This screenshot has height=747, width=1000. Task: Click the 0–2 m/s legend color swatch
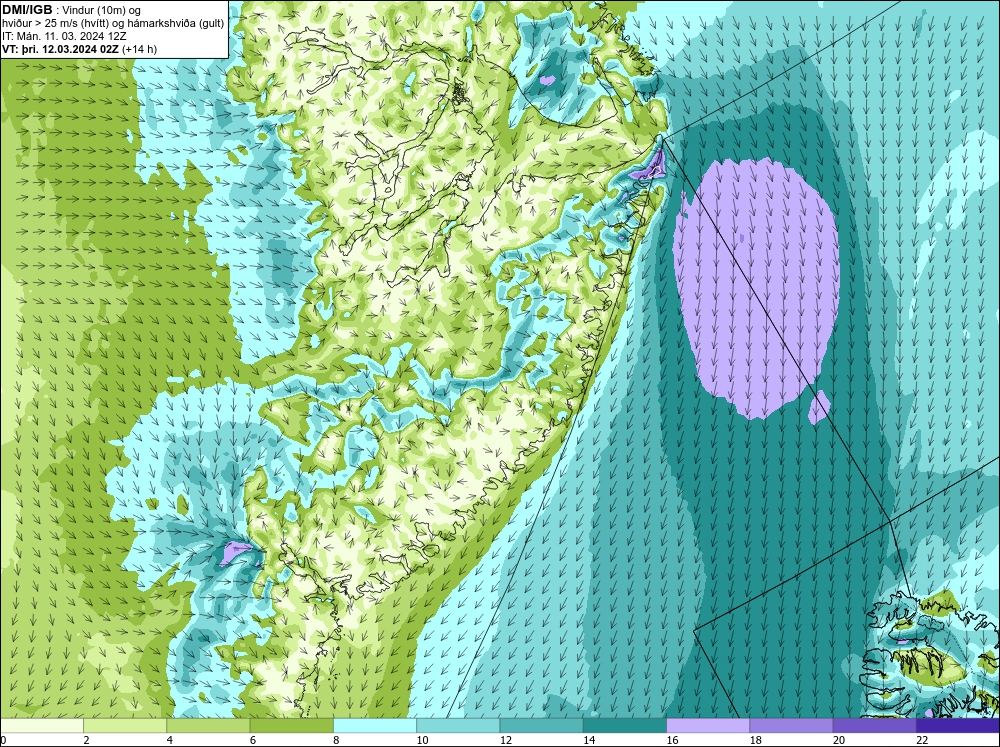pos(41,726)
